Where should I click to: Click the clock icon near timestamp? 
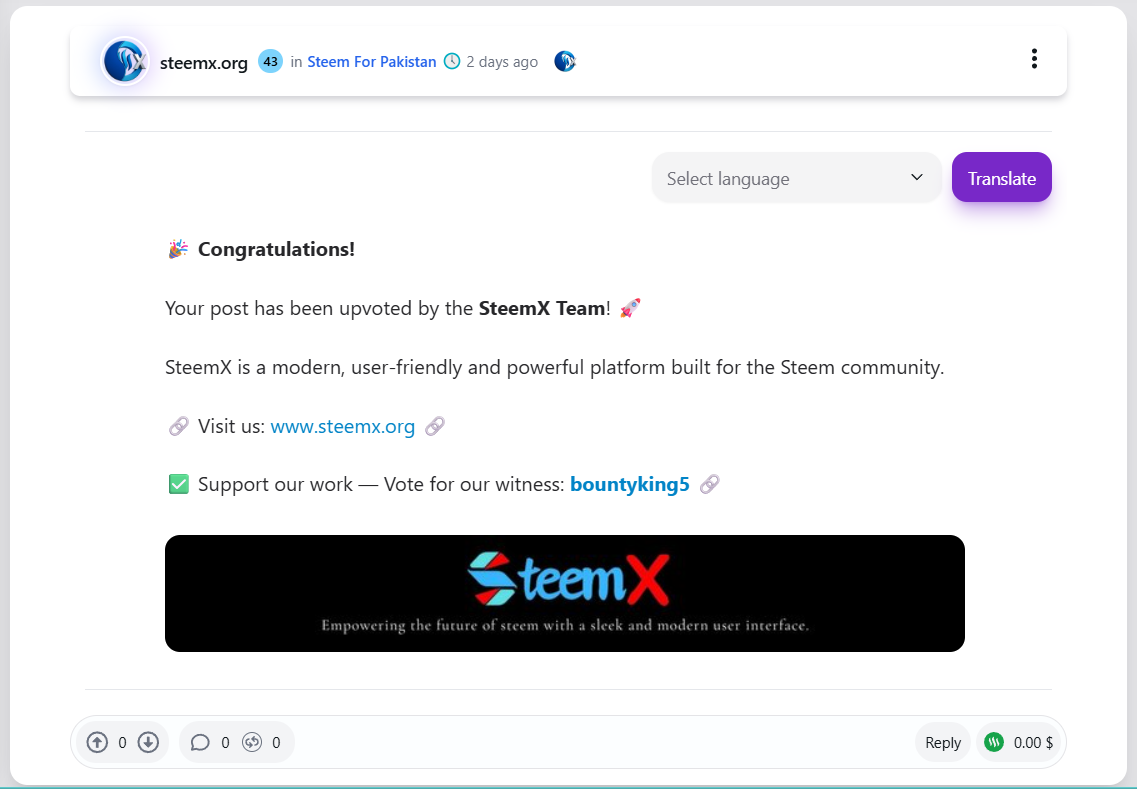click(x=452, y=62)
